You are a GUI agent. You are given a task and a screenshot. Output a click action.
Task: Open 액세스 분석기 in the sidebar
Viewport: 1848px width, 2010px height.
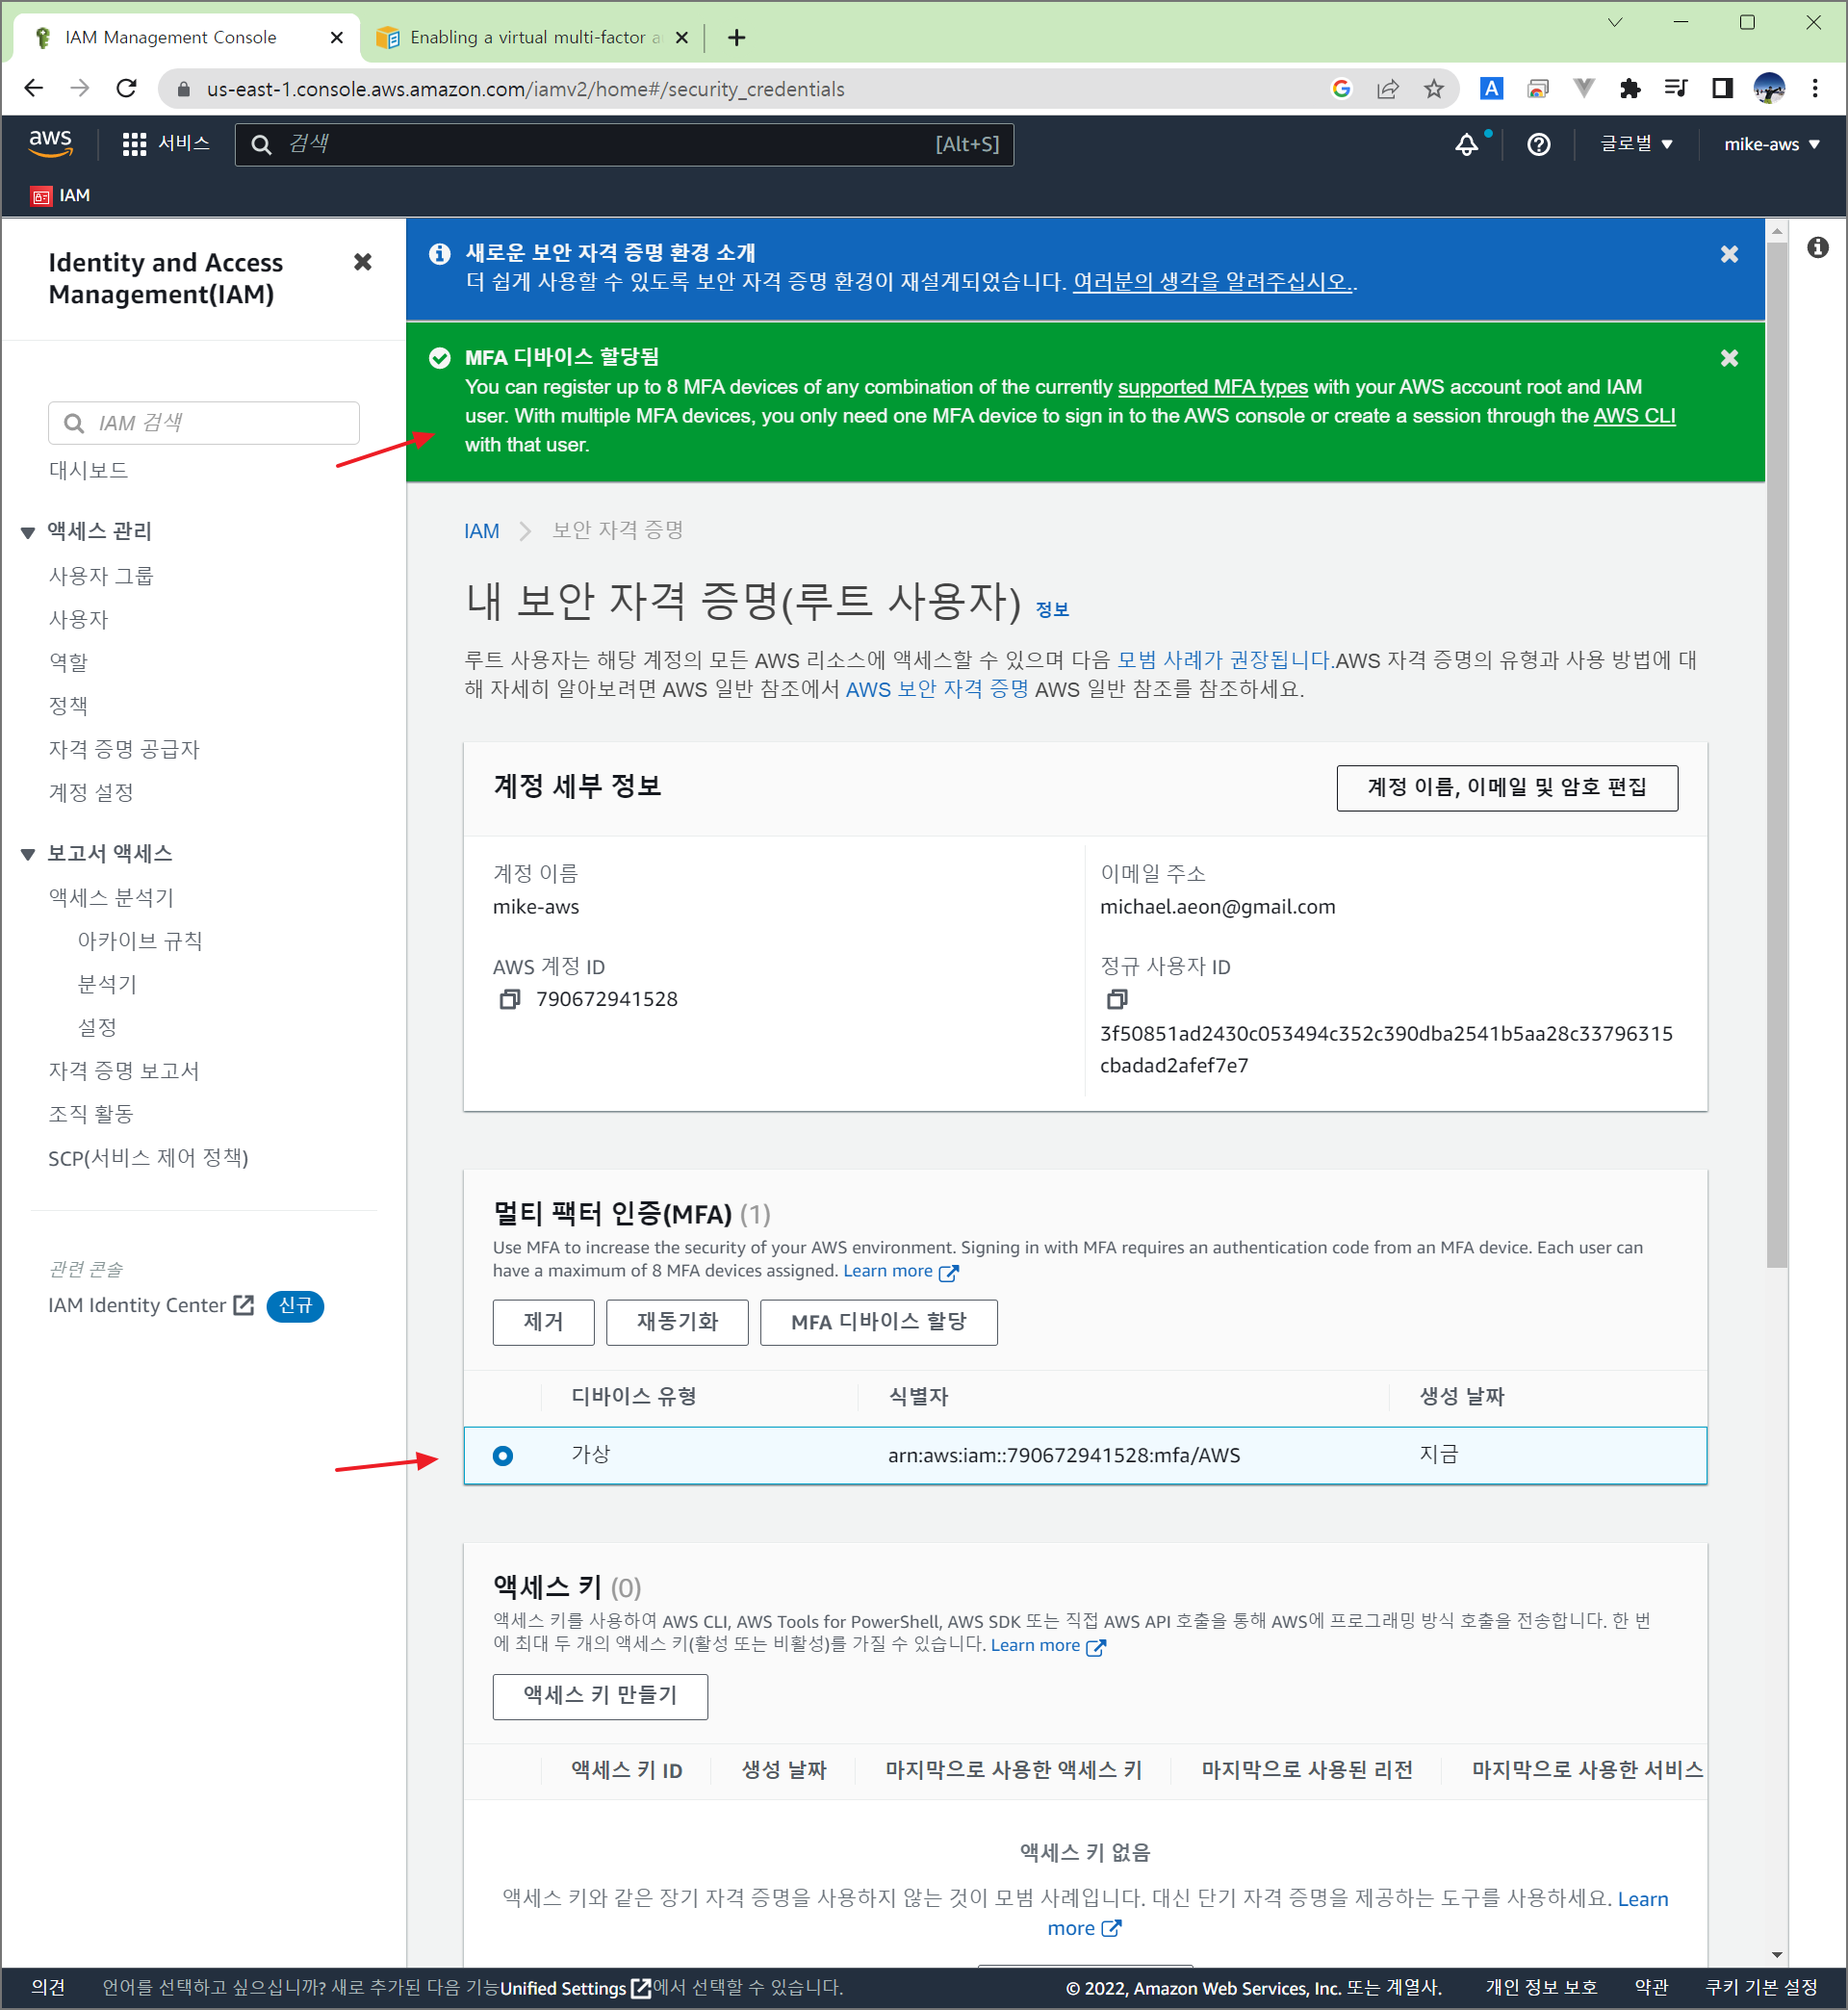point(111,898)
